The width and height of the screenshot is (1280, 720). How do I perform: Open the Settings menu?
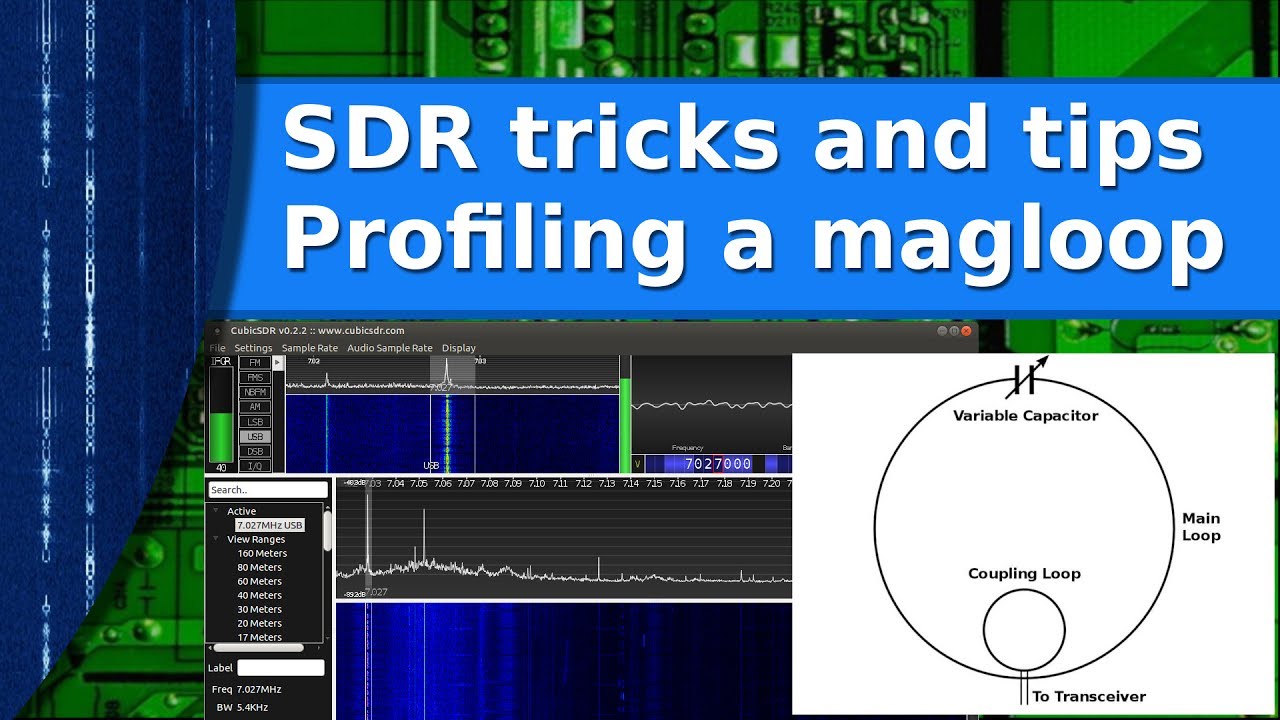[253, 348]
